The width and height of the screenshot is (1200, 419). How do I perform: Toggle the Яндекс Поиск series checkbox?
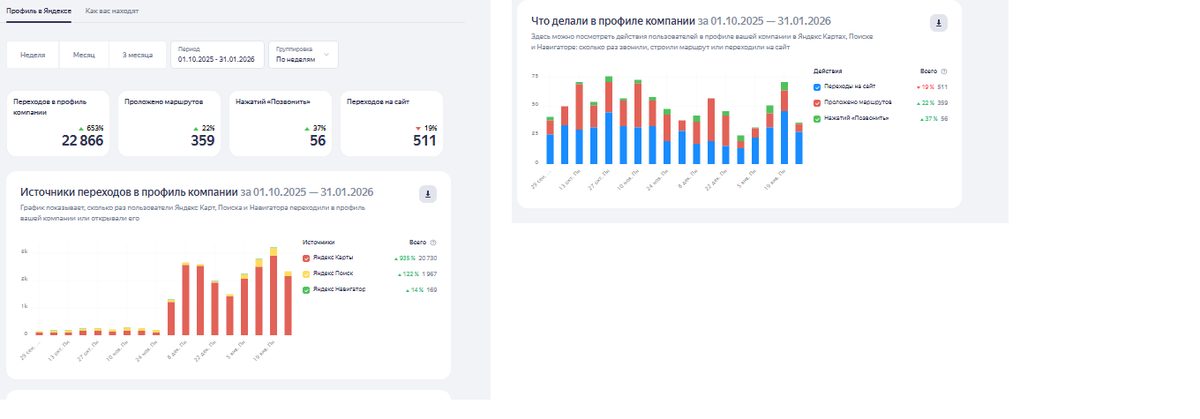(x=306, y=273)
